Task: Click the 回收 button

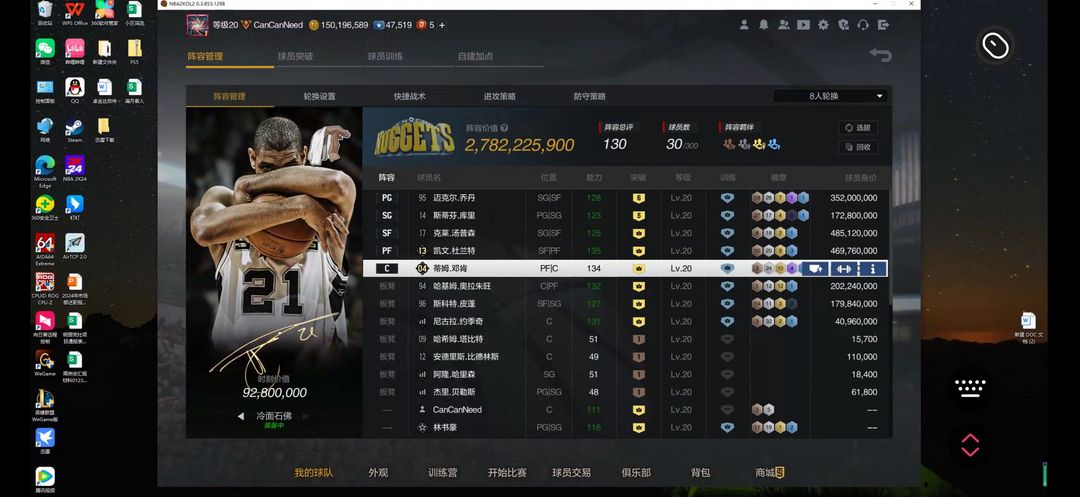Action: click(857, 147)
